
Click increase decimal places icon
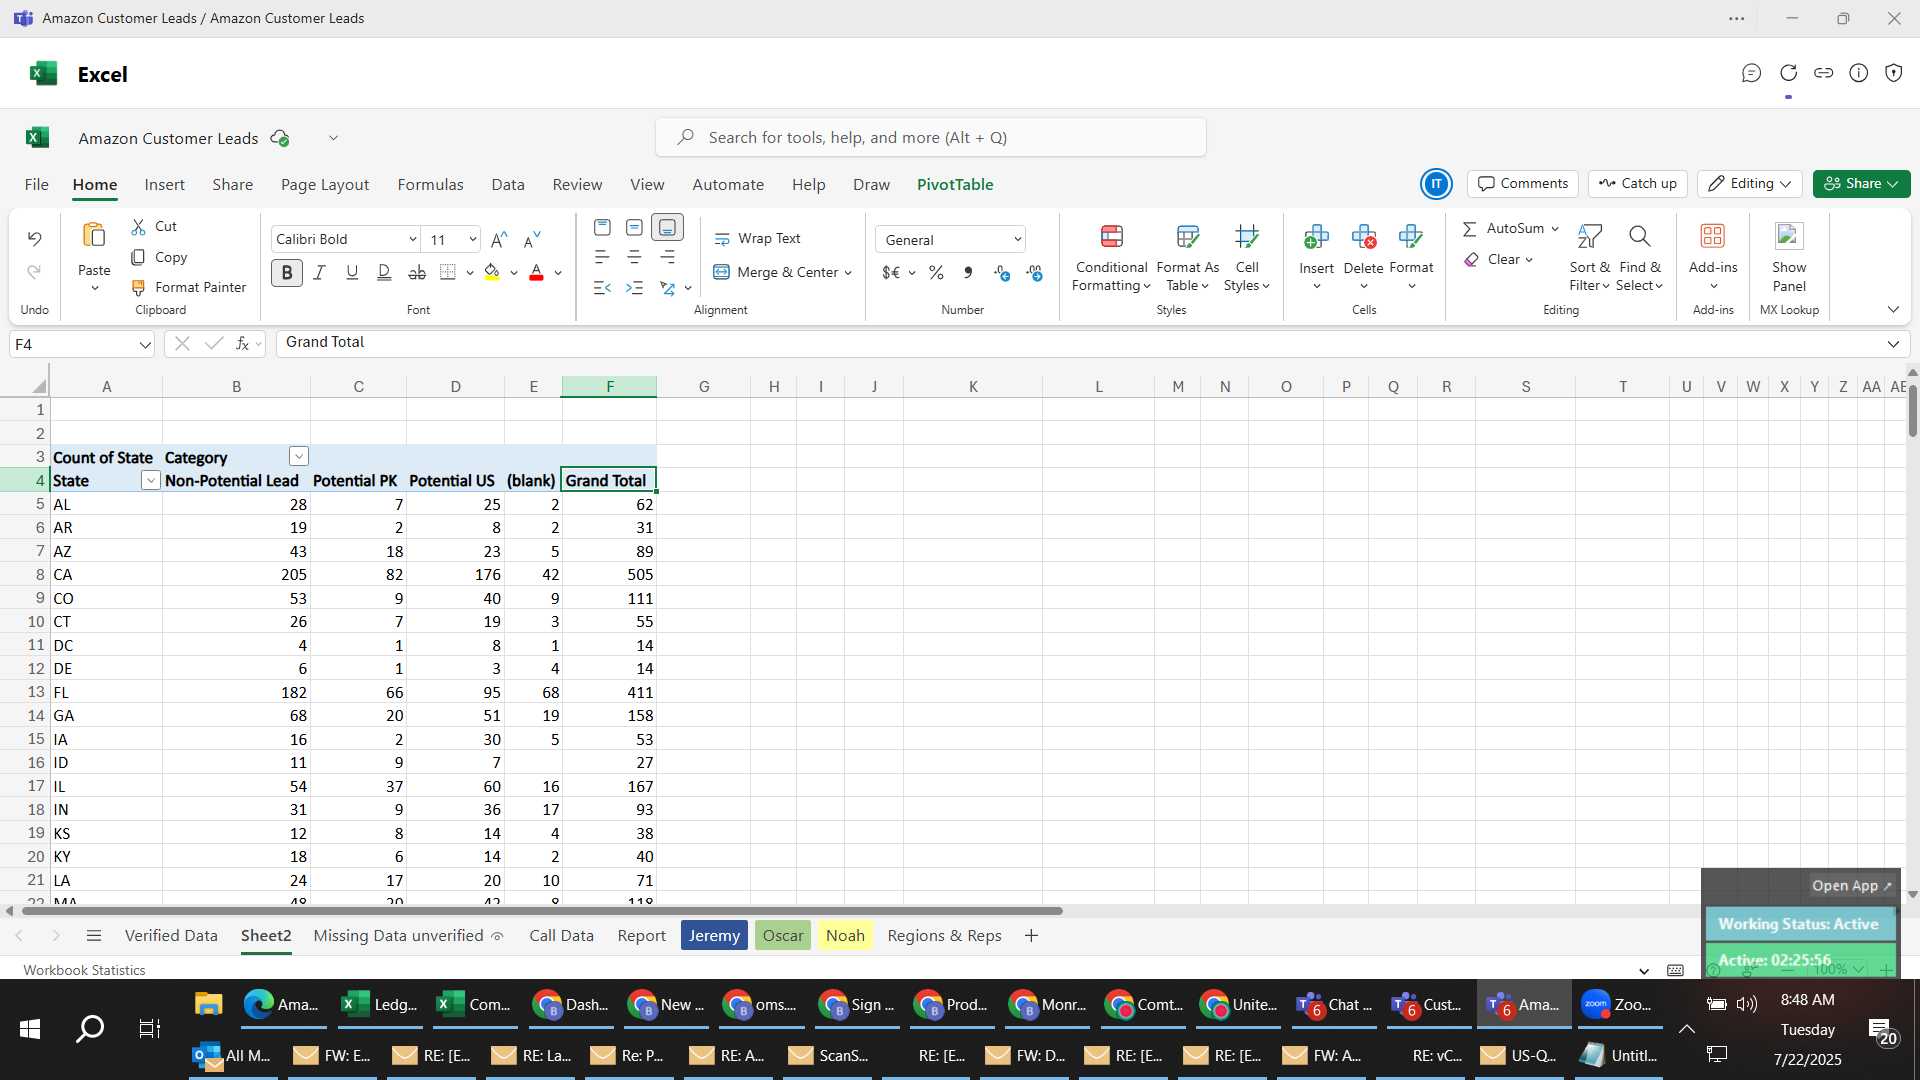1001,273
